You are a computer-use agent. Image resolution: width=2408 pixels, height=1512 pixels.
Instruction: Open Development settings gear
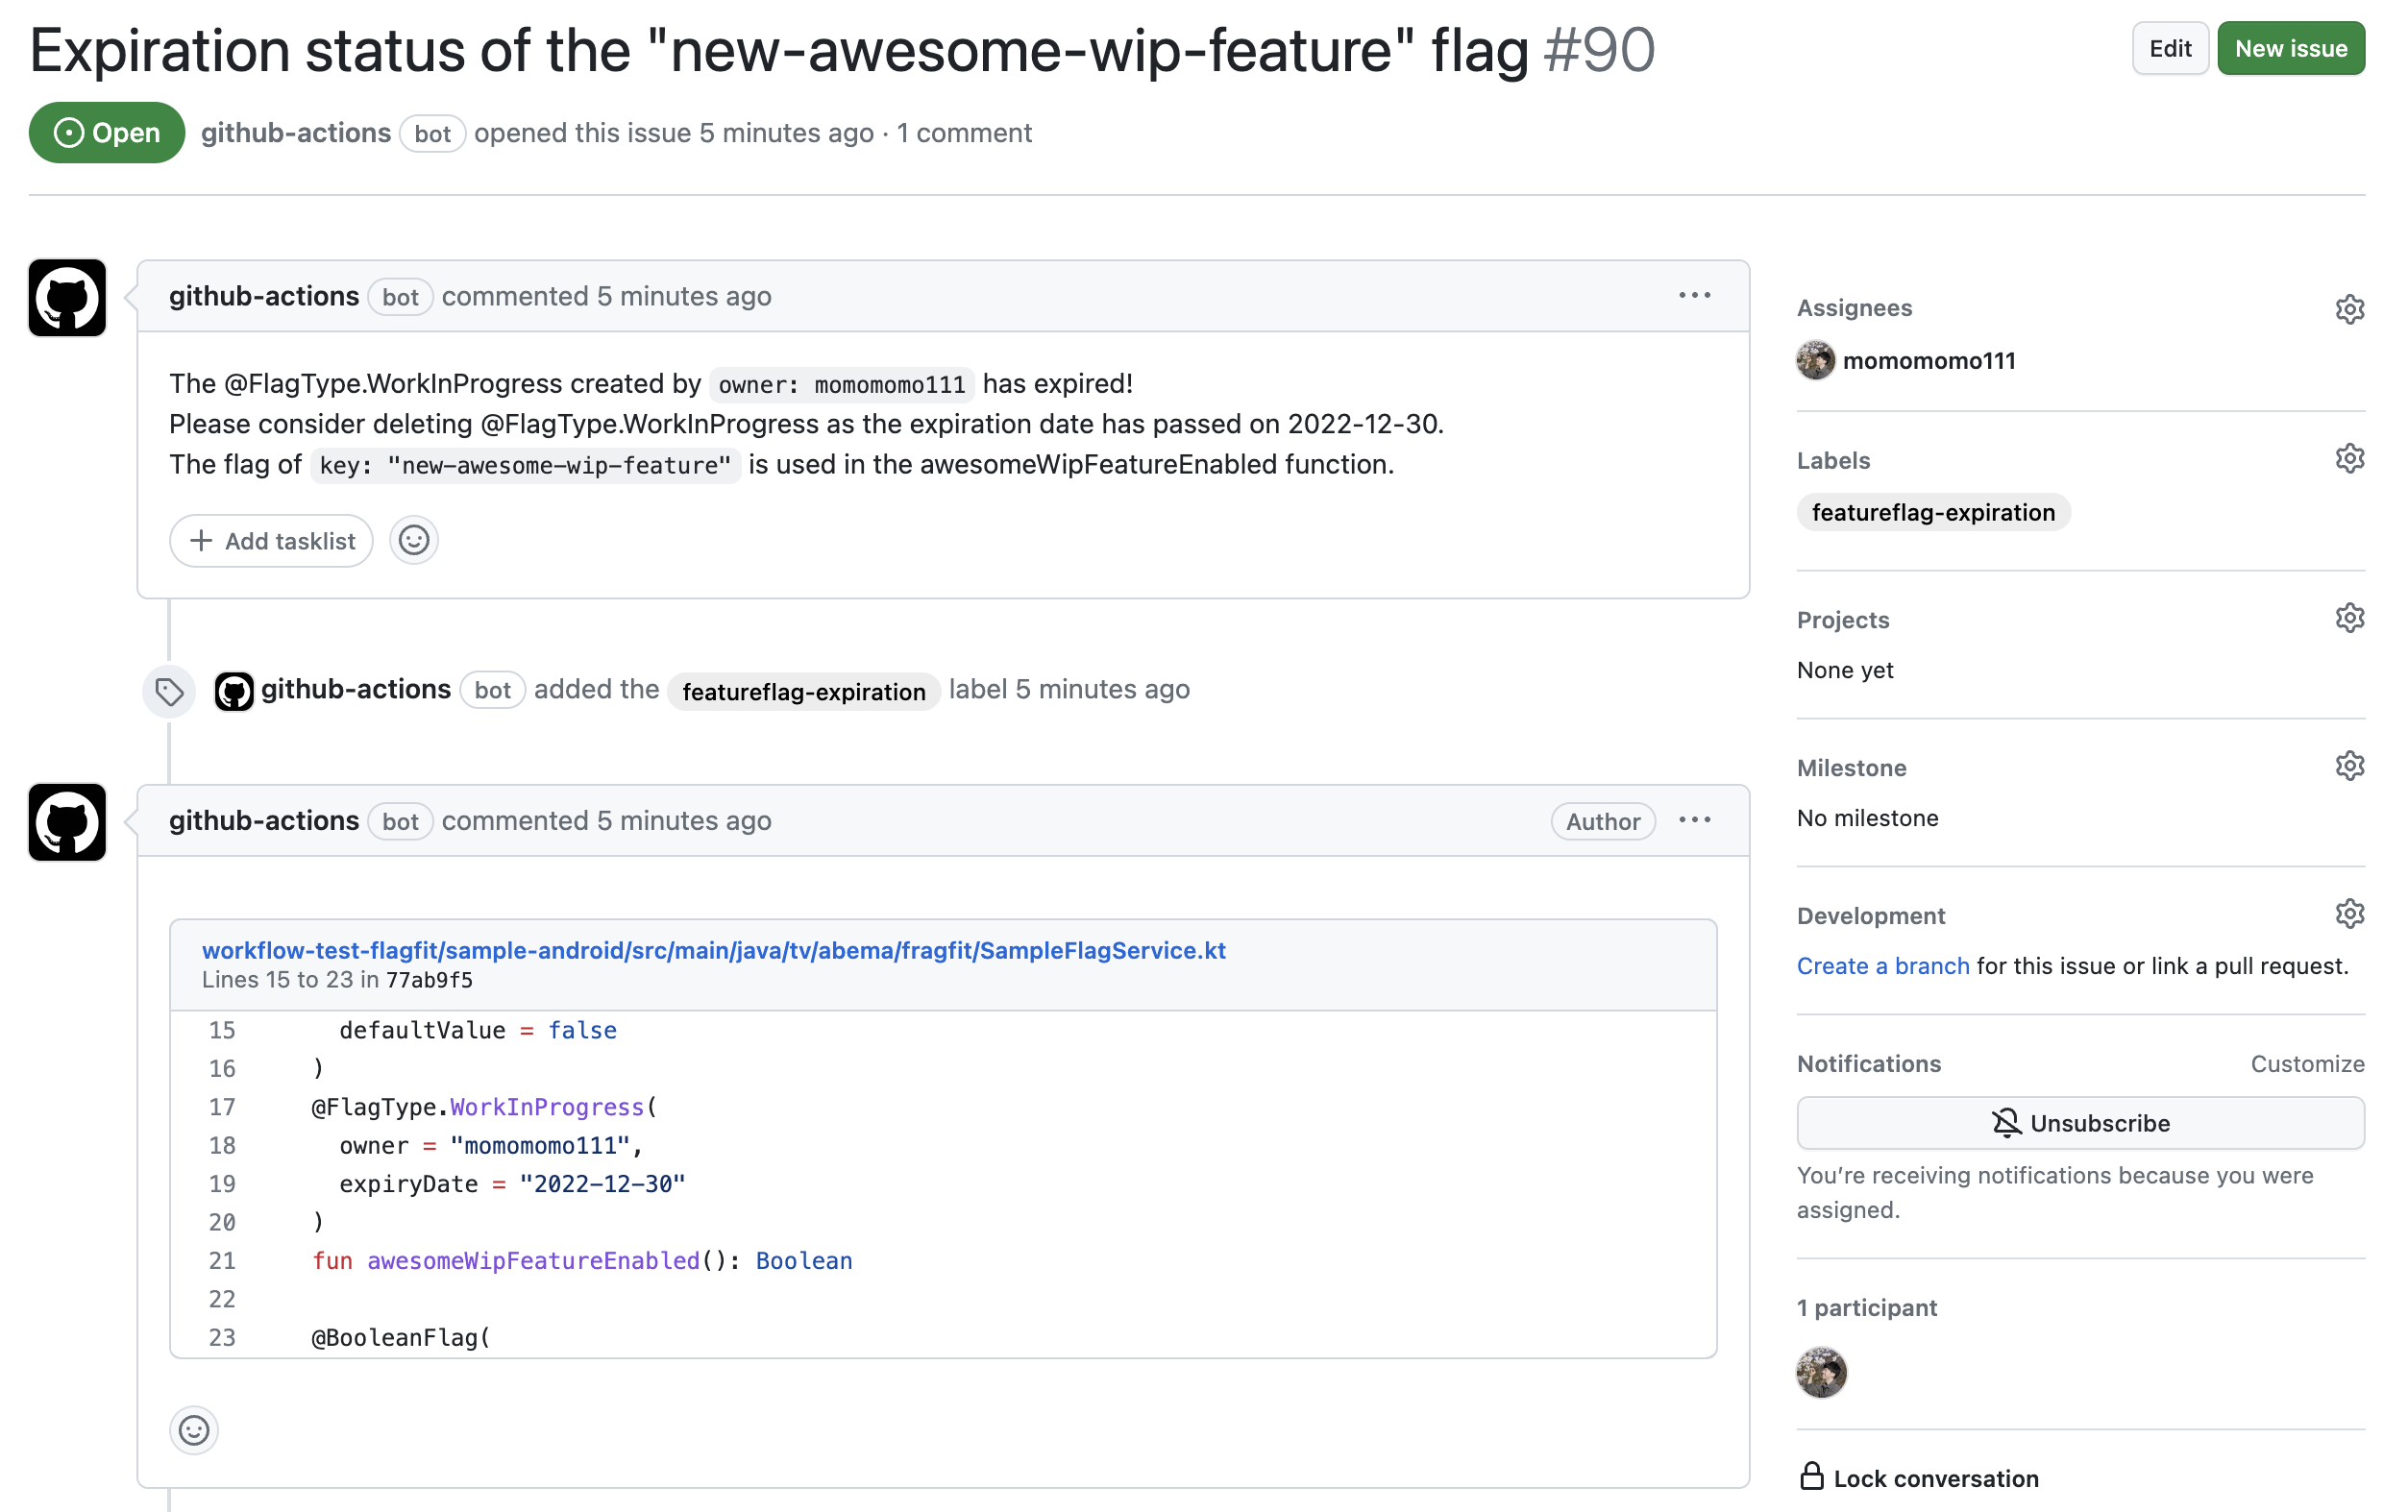click(x=2349, y=914)
